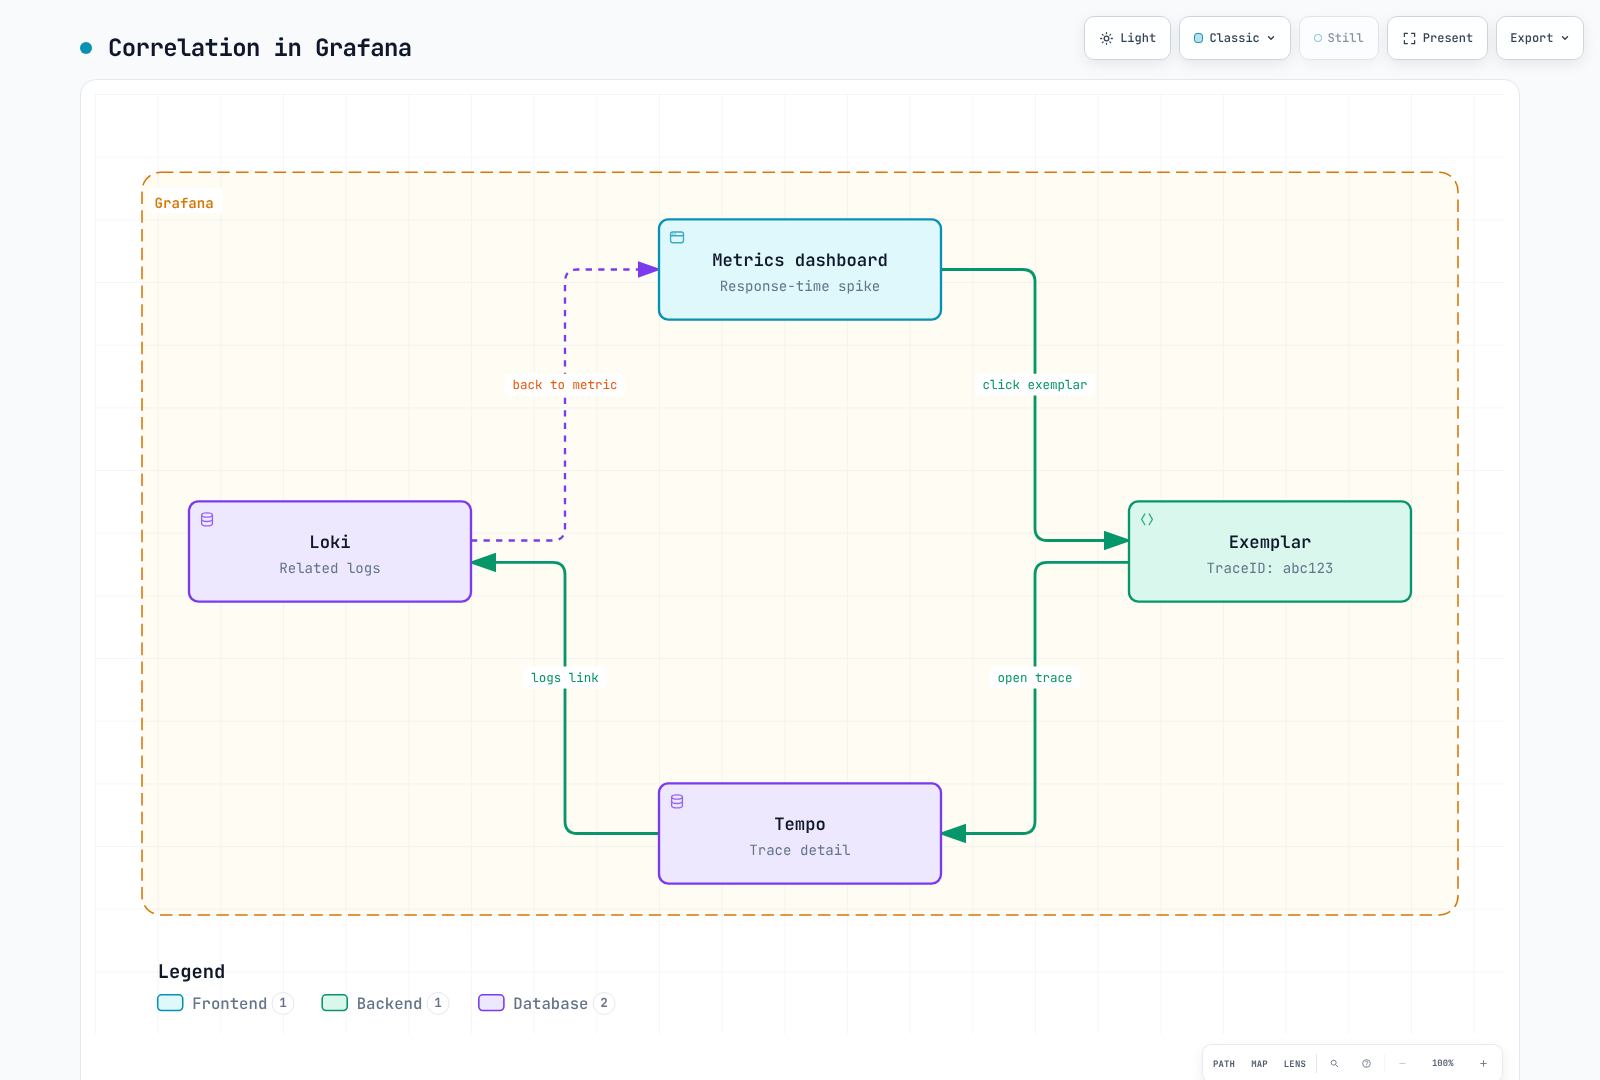Click the database icon on the Tempo node
Screen dimensions: 1600x1080
click(677, 801)
